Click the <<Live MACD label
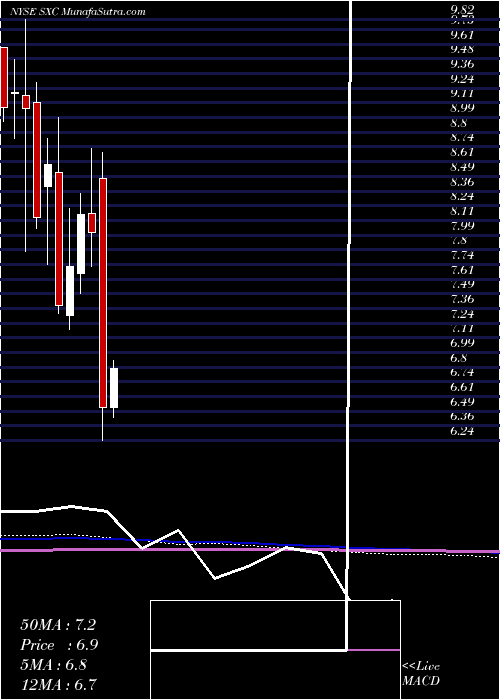Viewport: 500px width, 700px height. (421, 674)
